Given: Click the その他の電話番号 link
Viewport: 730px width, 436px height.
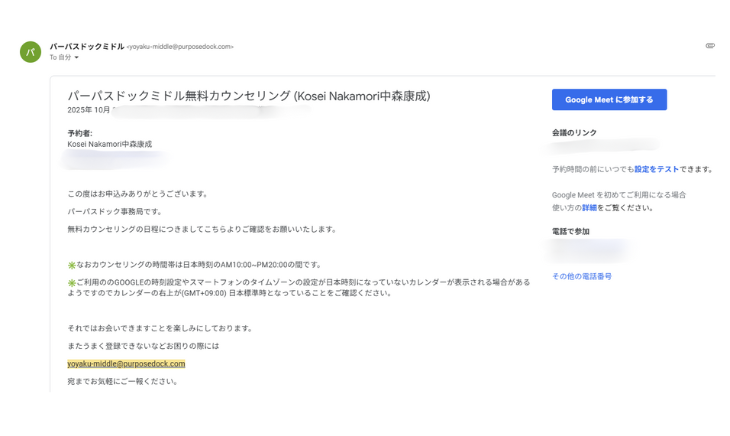Looking at the screenshot, I should pyautogui.click(x=582, y=276).
